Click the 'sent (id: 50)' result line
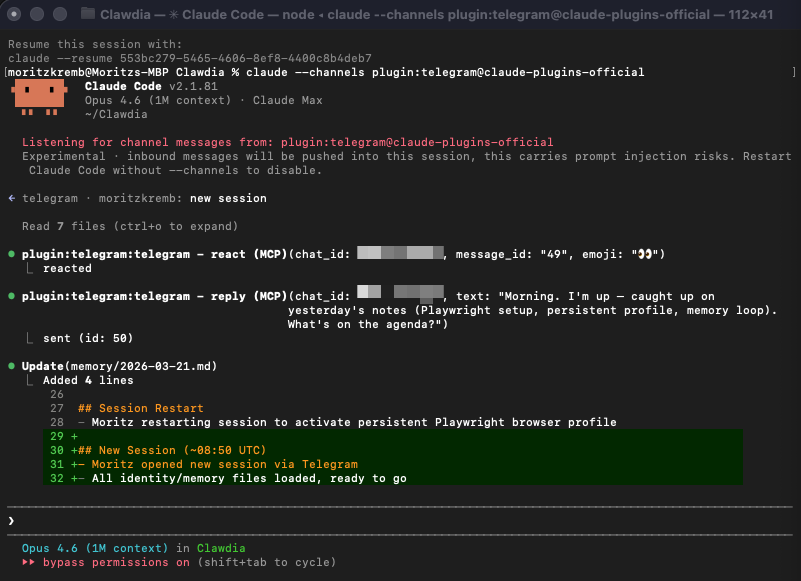Screen dimensions: 801x581 click(88, 338)
